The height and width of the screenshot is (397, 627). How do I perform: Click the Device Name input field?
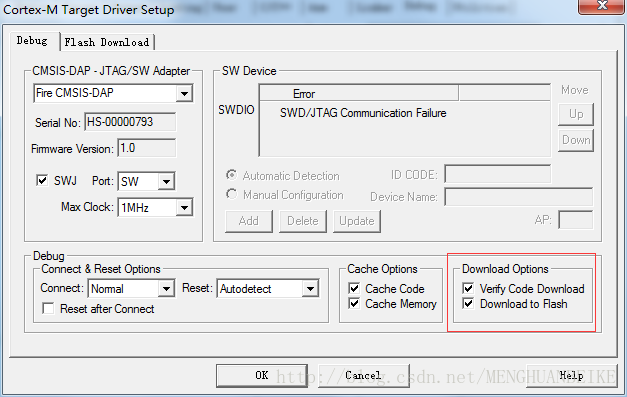point(519,197)
